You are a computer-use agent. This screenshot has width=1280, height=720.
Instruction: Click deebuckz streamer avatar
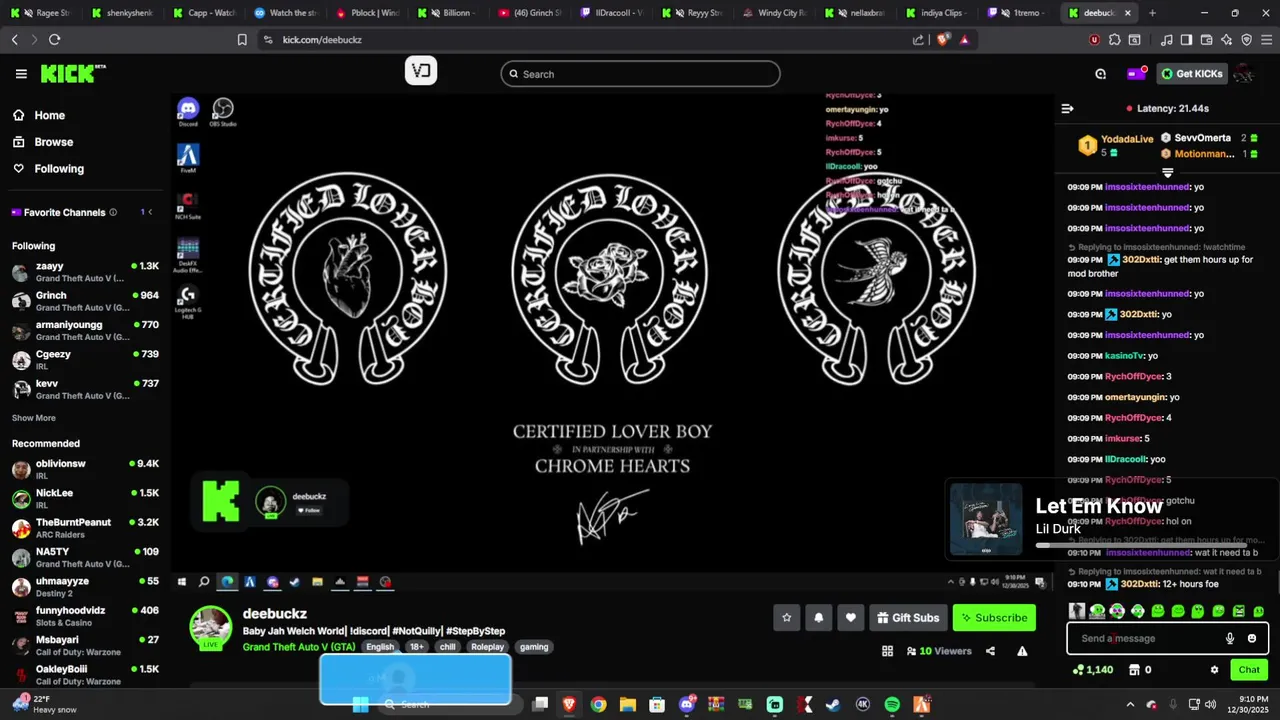211,627
